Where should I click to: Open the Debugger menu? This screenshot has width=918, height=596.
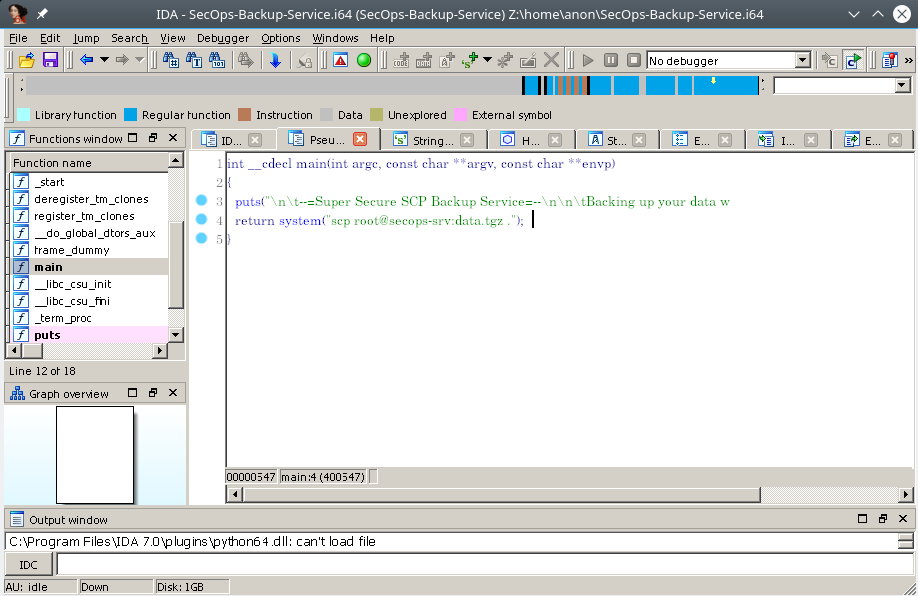(223, 38)
